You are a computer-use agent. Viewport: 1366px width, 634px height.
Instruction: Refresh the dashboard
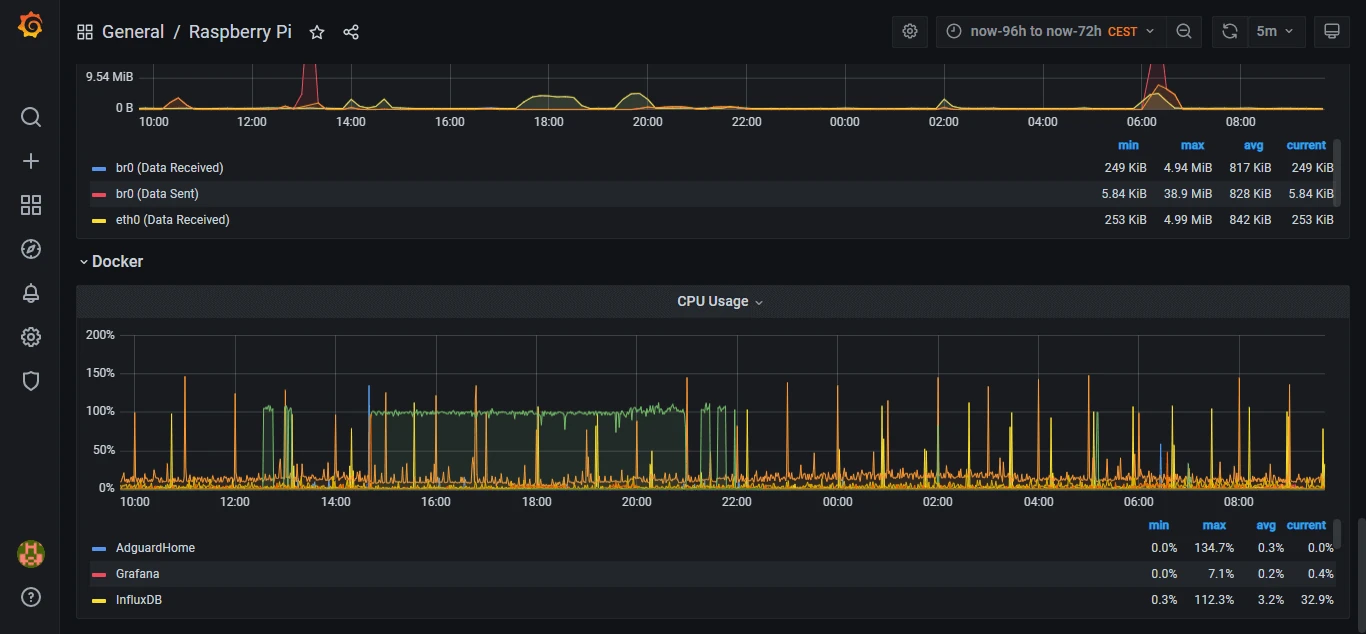1230,31
